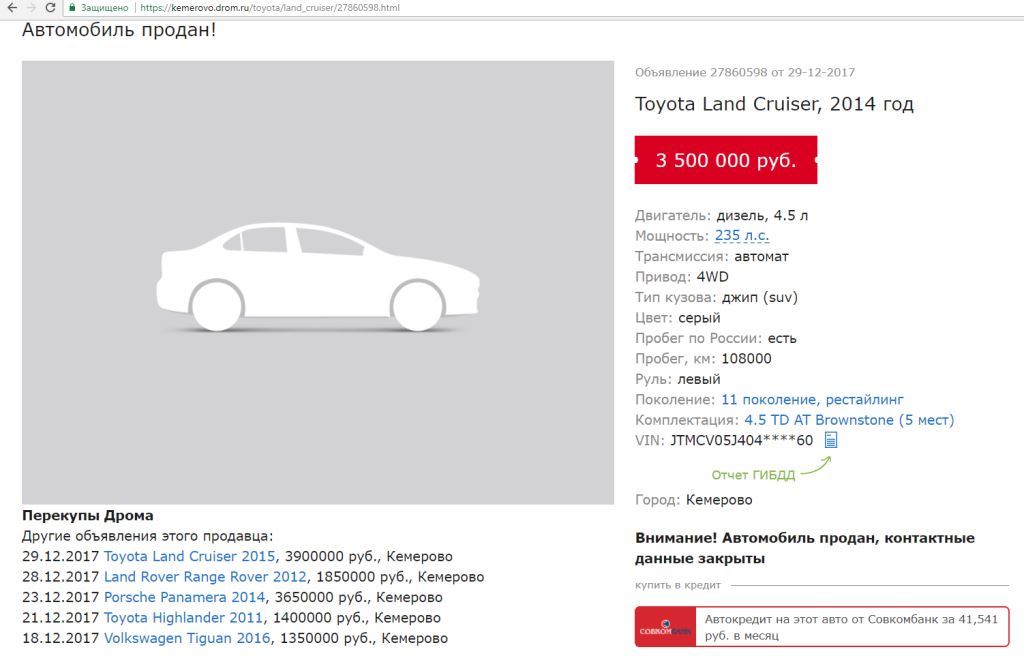This screenshot has height=658, width=1024.
Task: Click the 'Перекупы Дрома' seller heading
Action: [88, 515]
